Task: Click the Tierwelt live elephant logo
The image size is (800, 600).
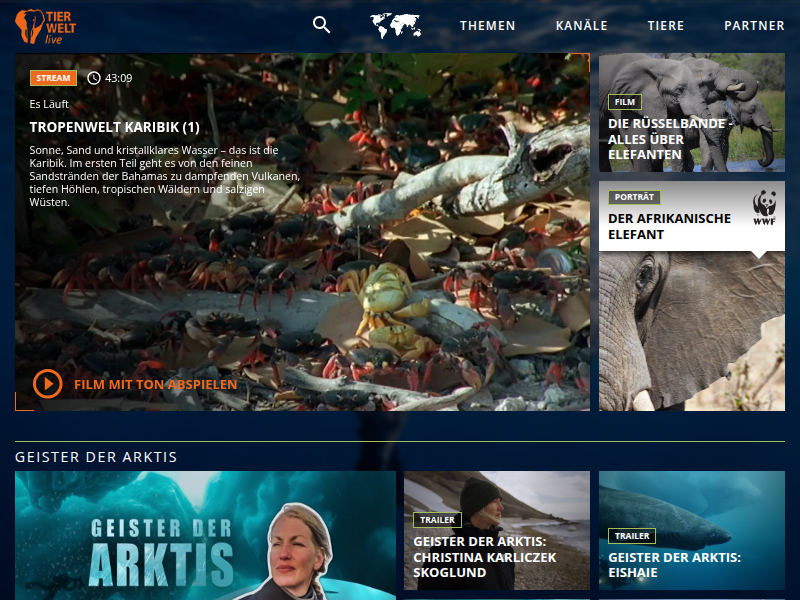Action: point(46,26)
